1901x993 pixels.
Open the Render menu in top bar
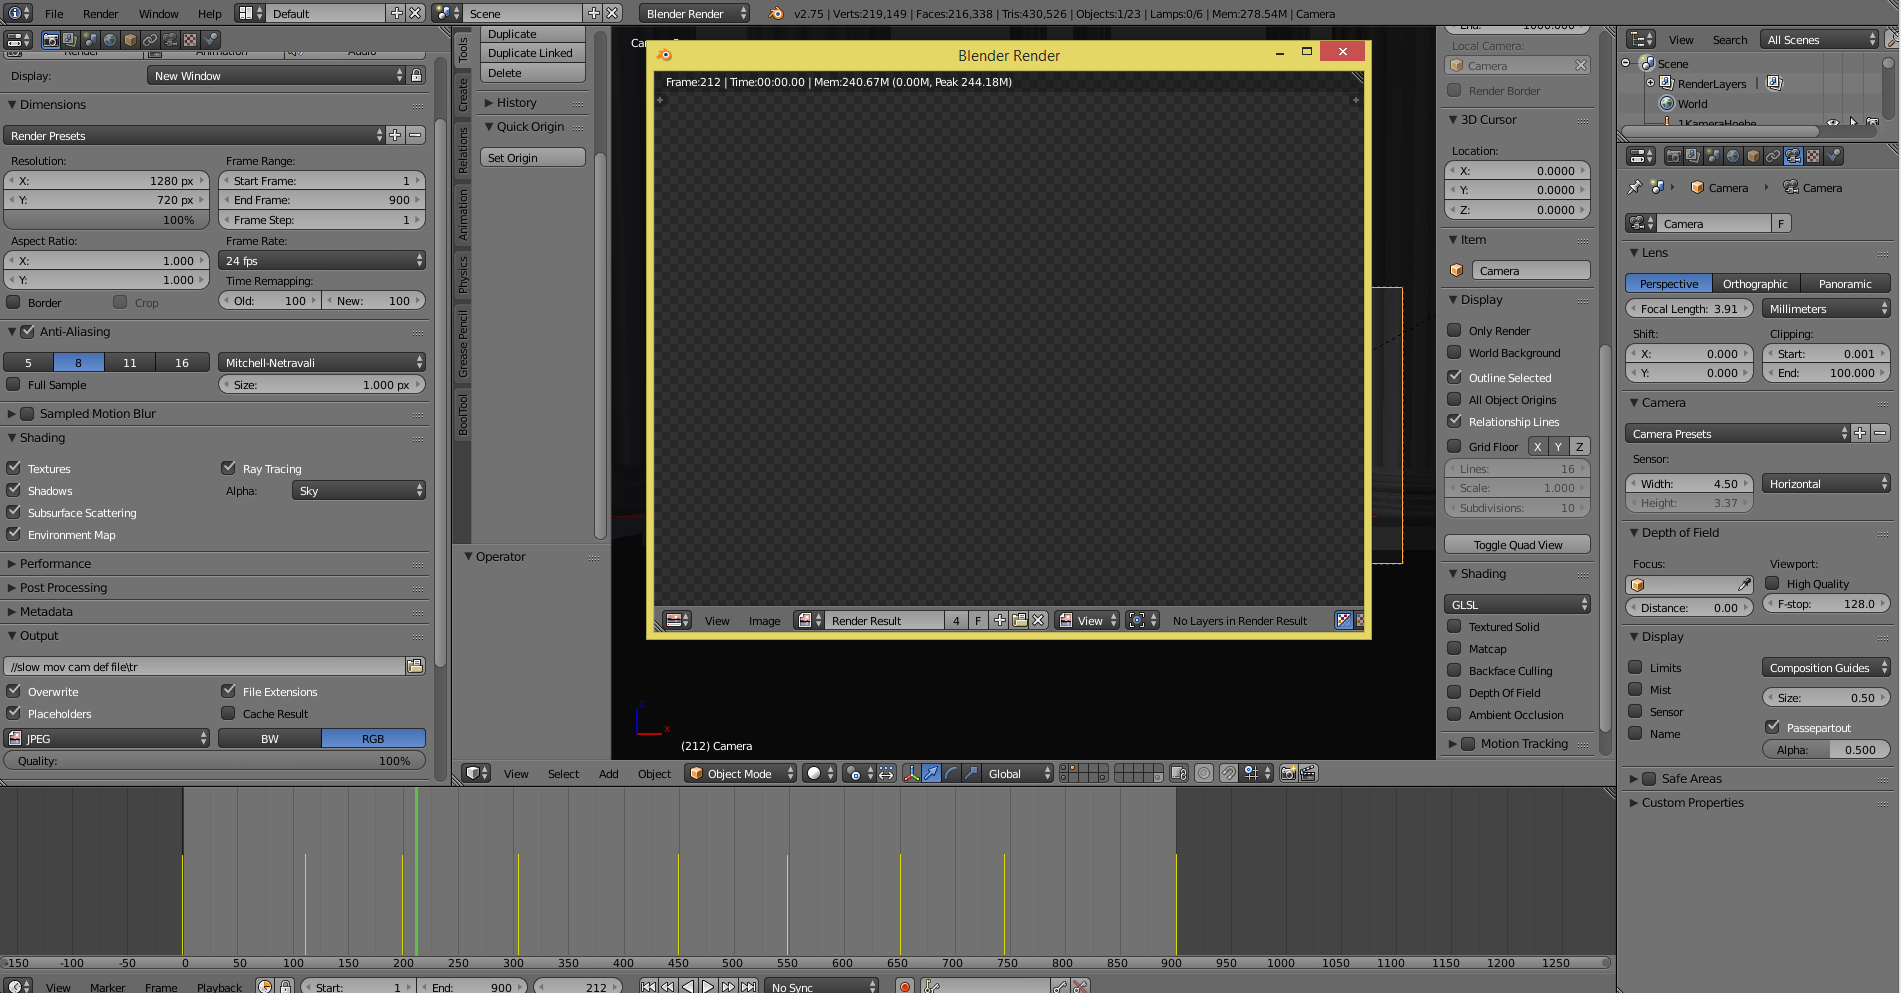point(100,13)
